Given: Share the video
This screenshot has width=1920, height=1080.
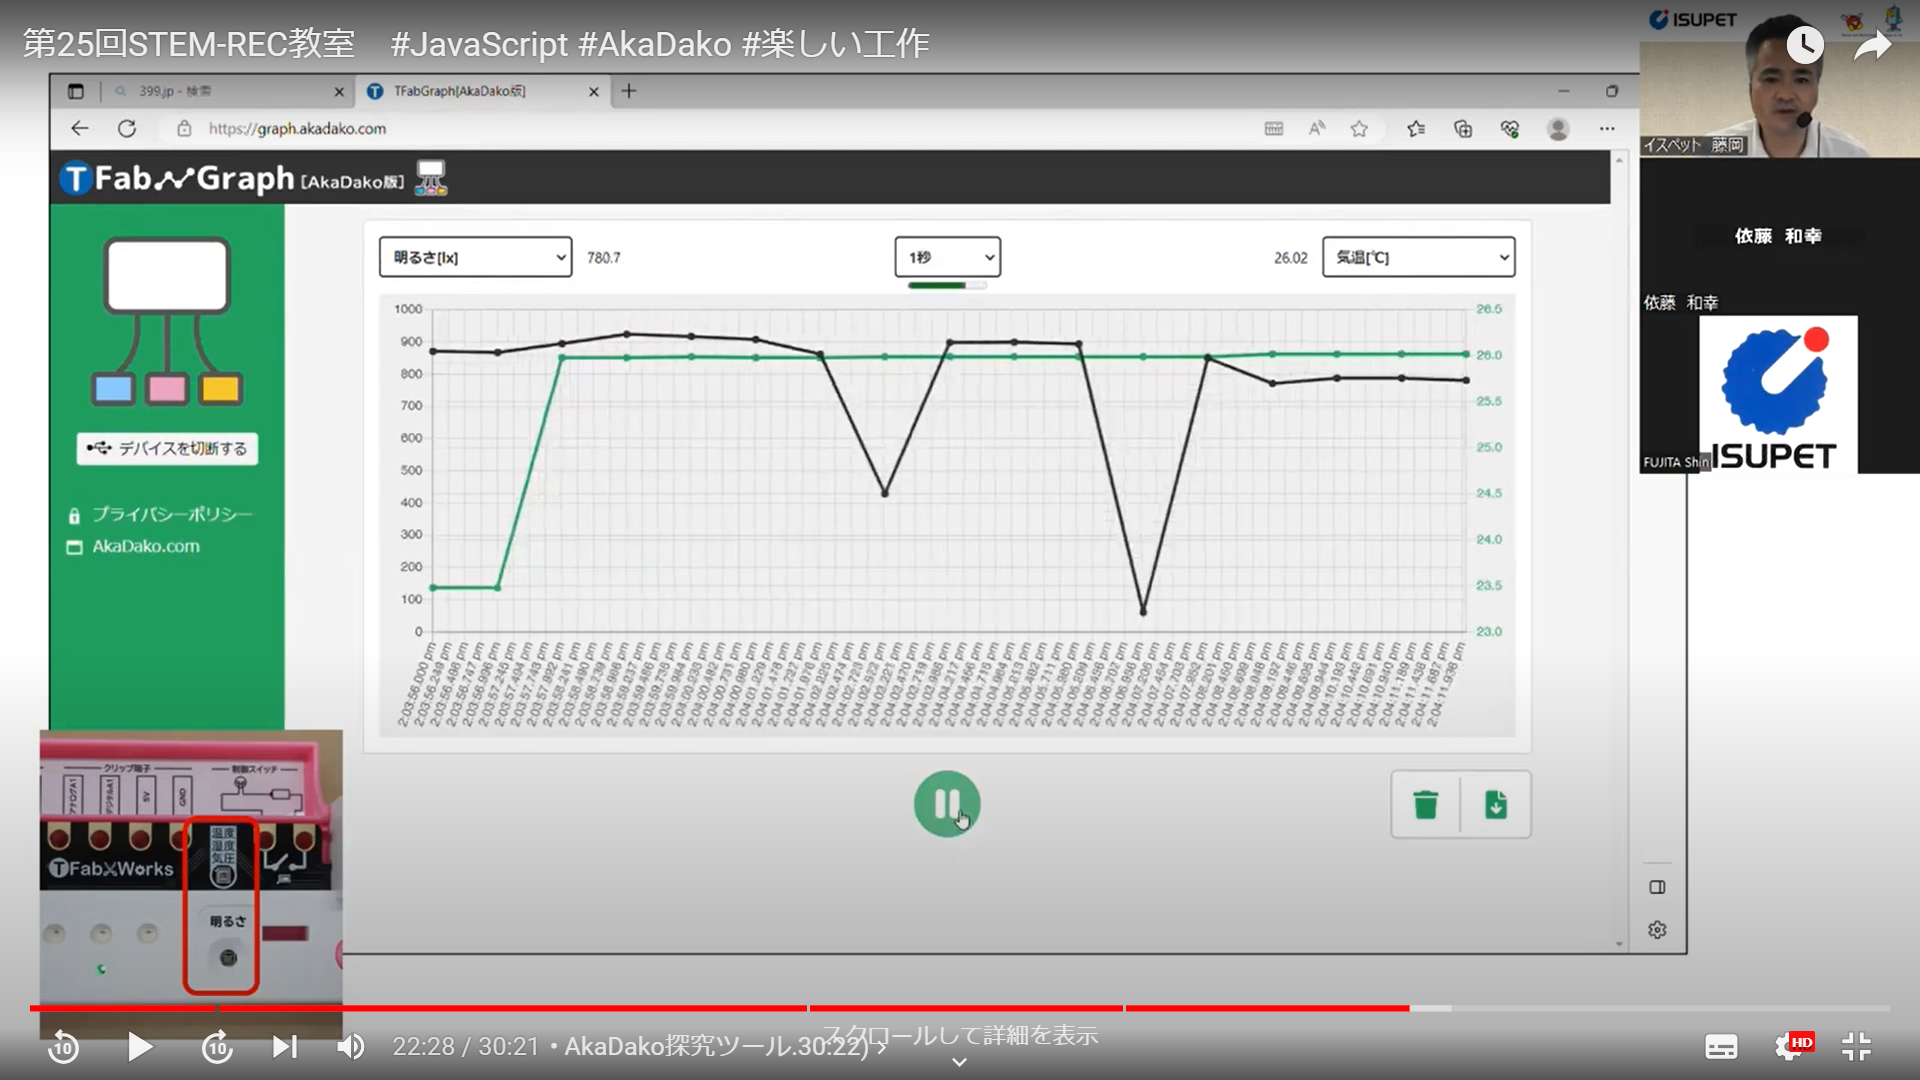Looking at the screenshot, I should [x=1872, y=45].
